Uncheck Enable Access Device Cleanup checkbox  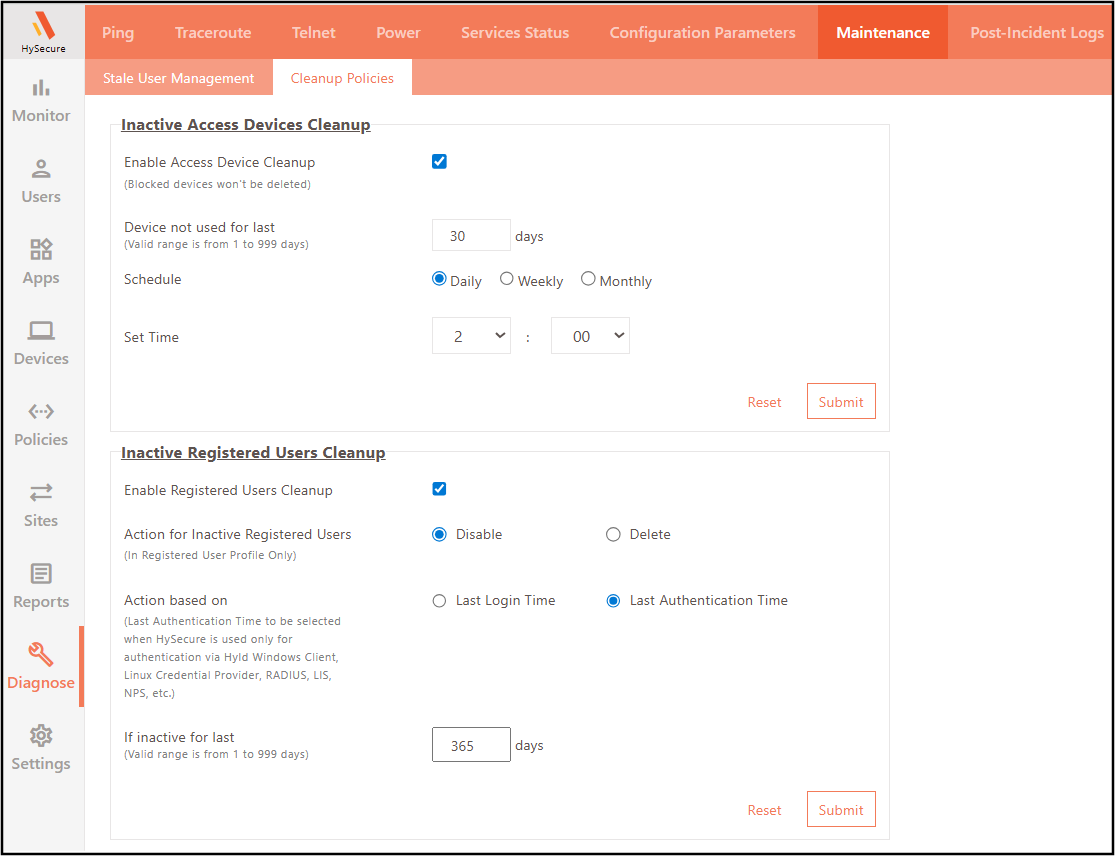click(x=439, y=162)
